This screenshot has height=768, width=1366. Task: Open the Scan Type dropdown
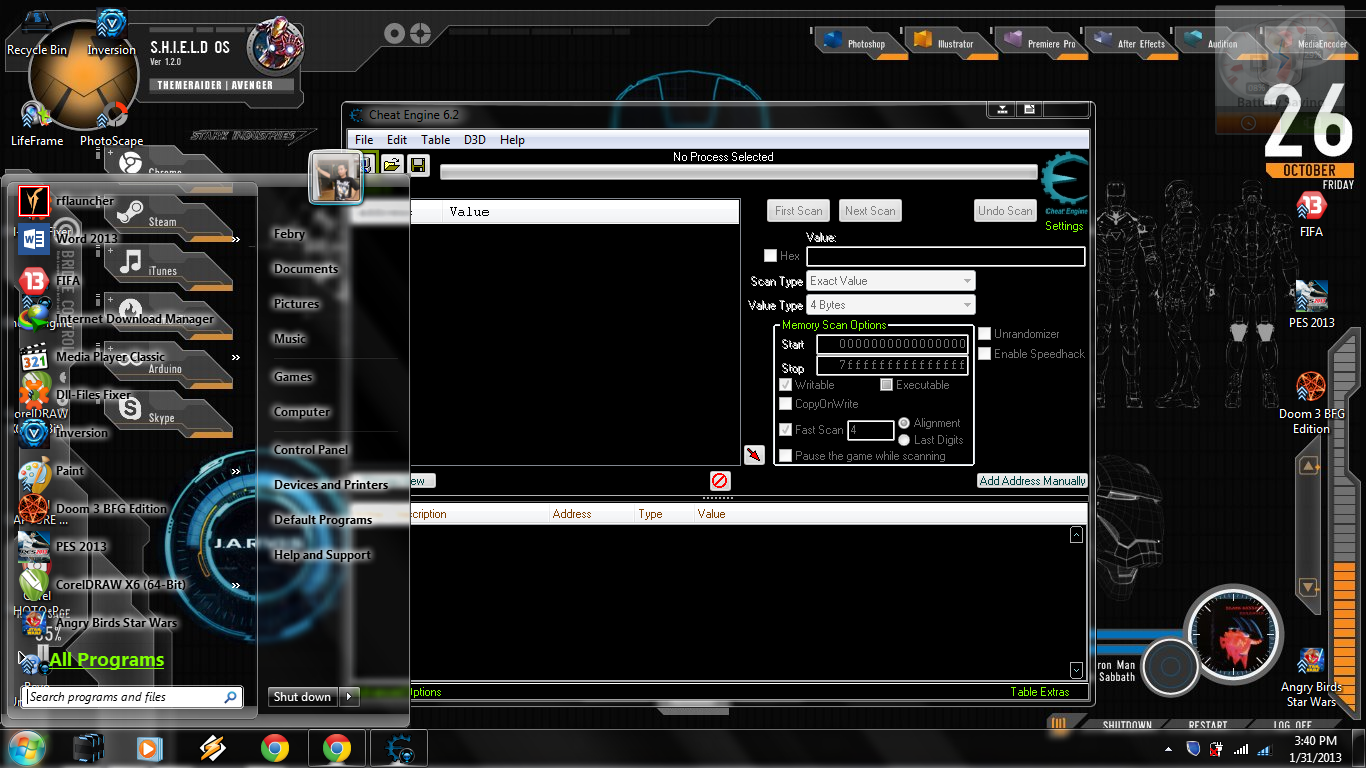[x=891, y=281]
